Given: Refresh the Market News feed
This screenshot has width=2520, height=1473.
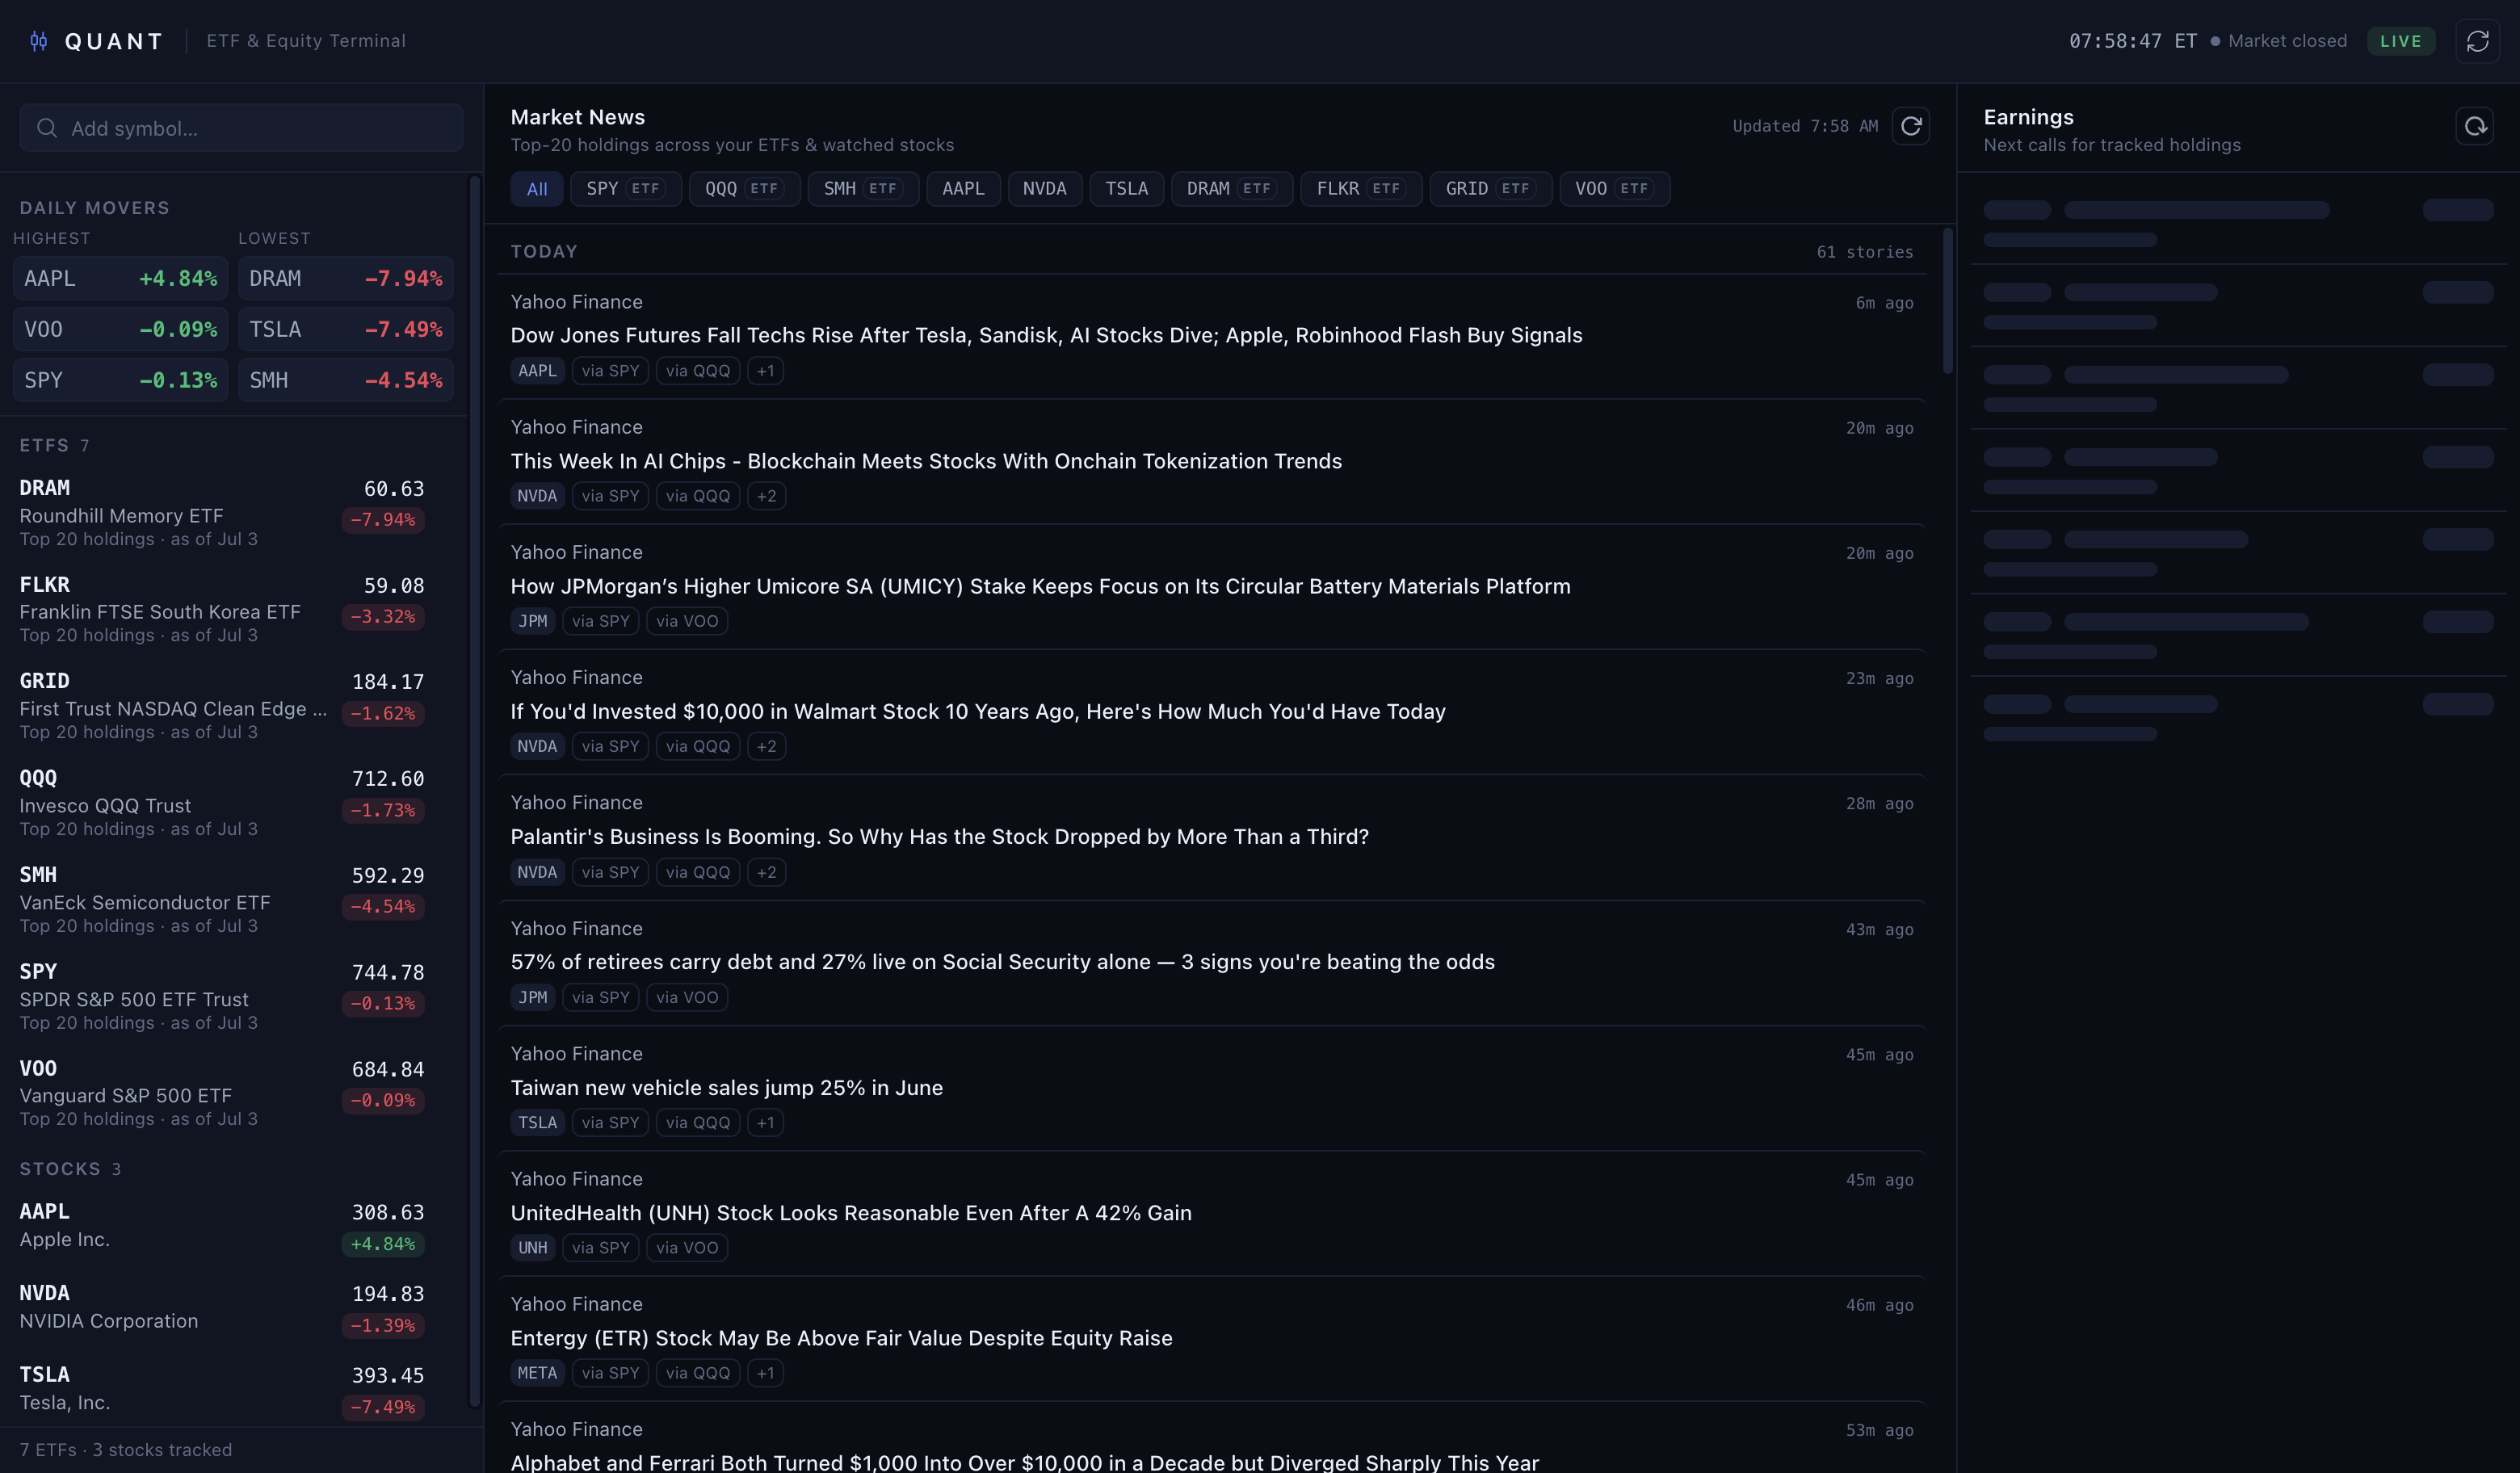Looking at the screenshot, I should tap(1910, 126).
